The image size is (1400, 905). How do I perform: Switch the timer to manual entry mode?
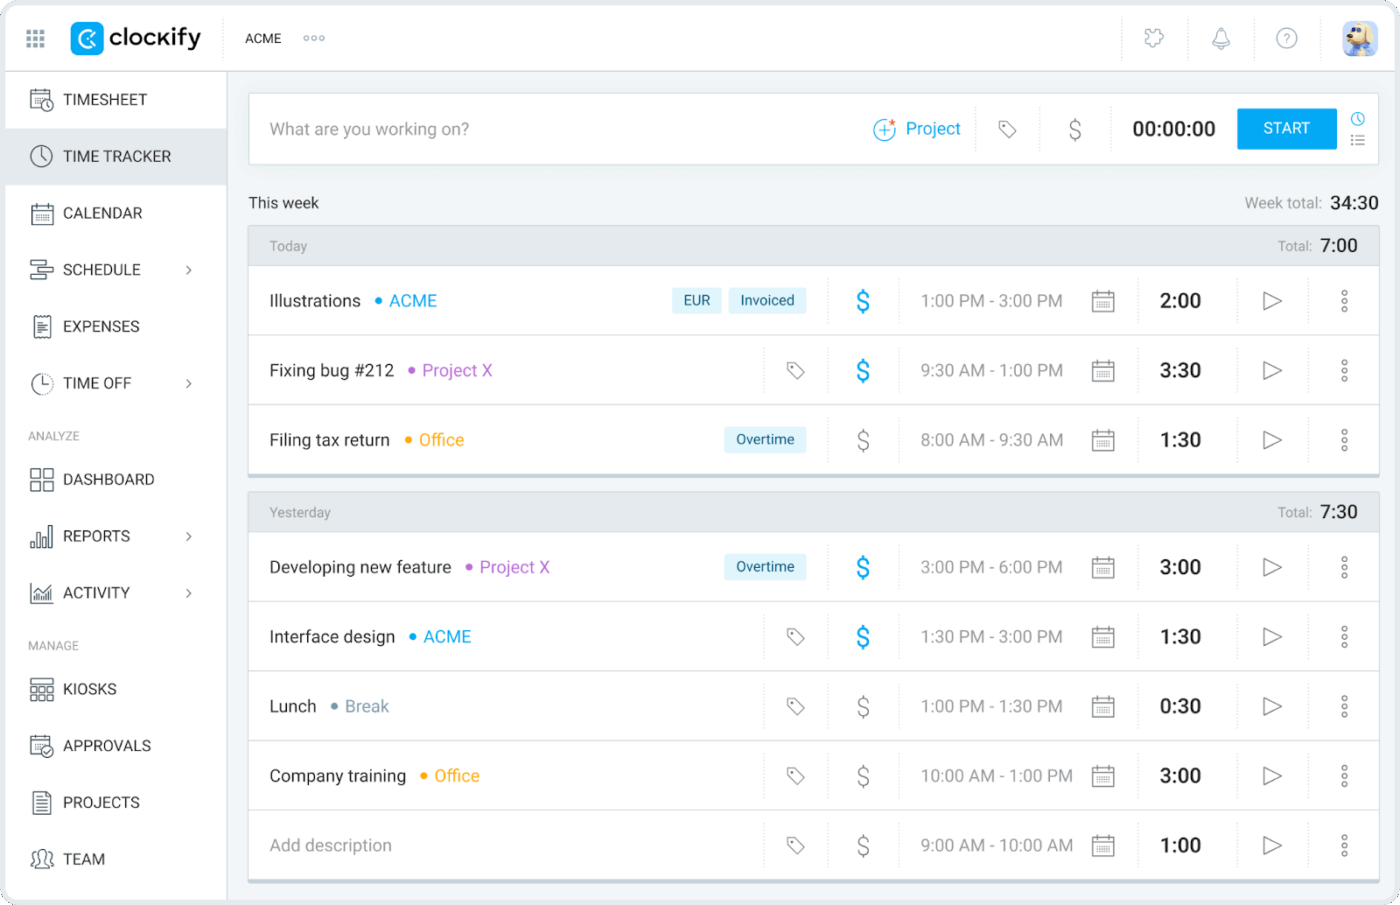[x=1358, y=140]
